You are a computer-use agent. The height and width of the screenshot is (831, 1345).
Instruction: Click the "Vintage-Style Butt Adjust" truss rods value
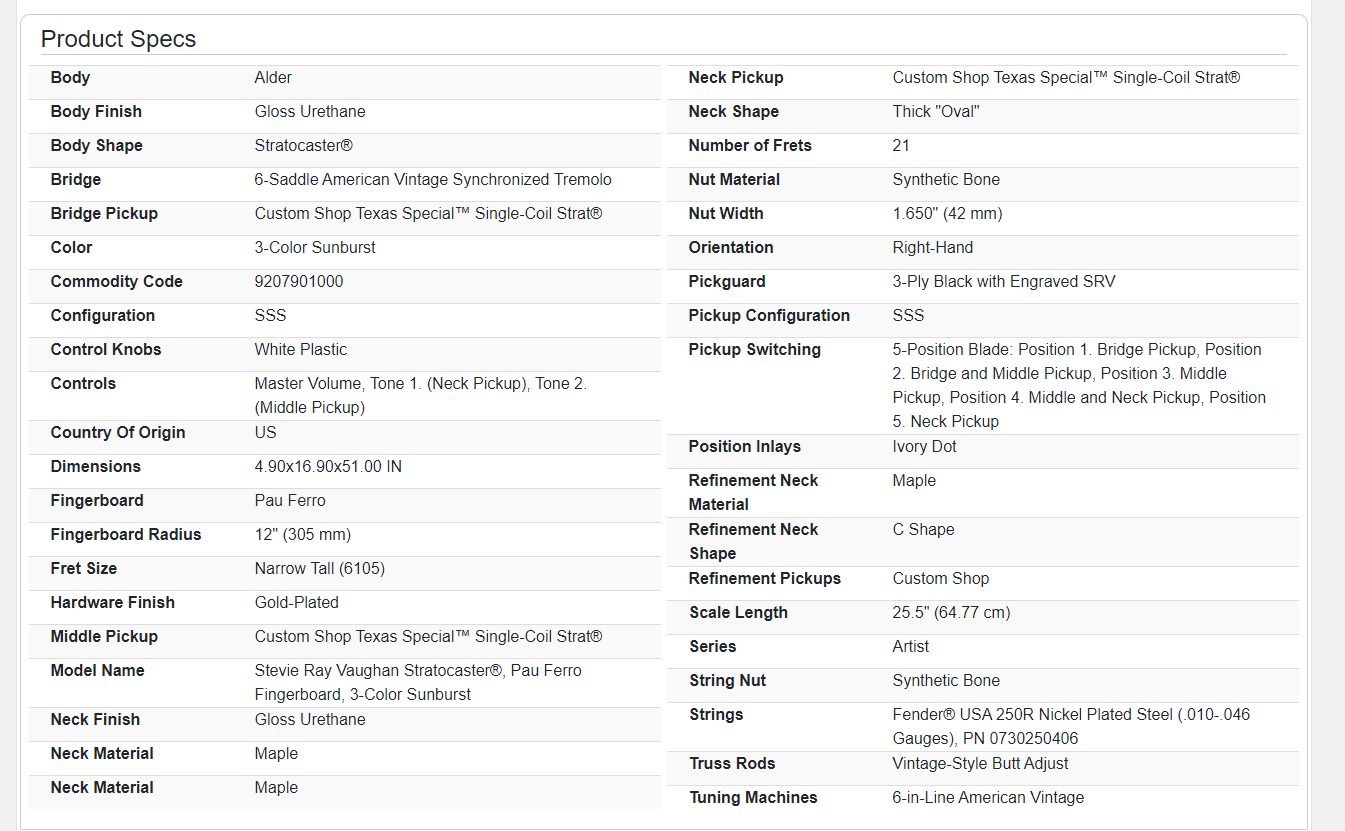(x=980, y=764)
